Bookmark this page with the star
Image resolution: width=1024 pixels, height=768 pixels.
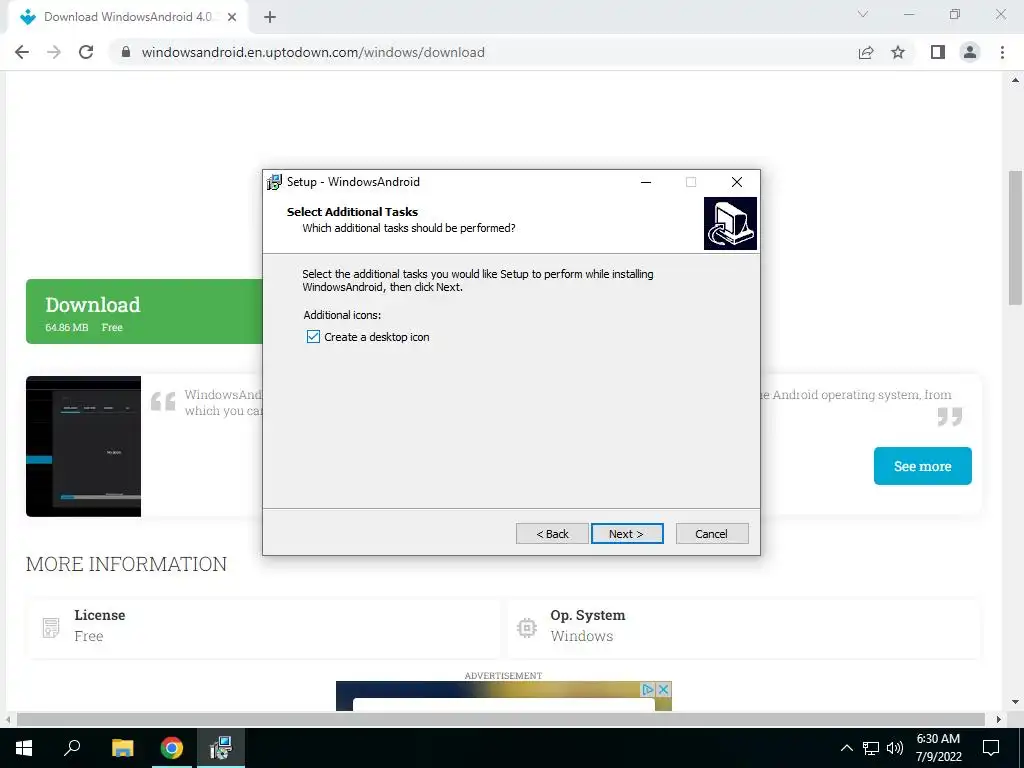pos(898,52)
